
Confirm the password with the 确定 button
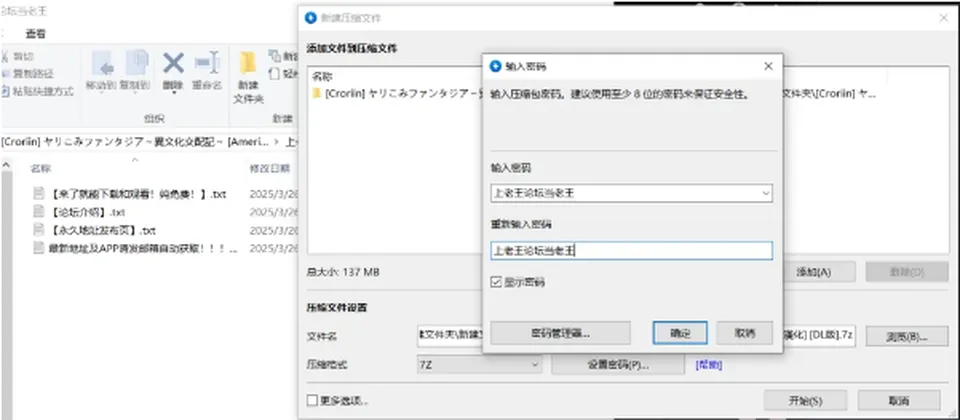[x=680, y=333]
